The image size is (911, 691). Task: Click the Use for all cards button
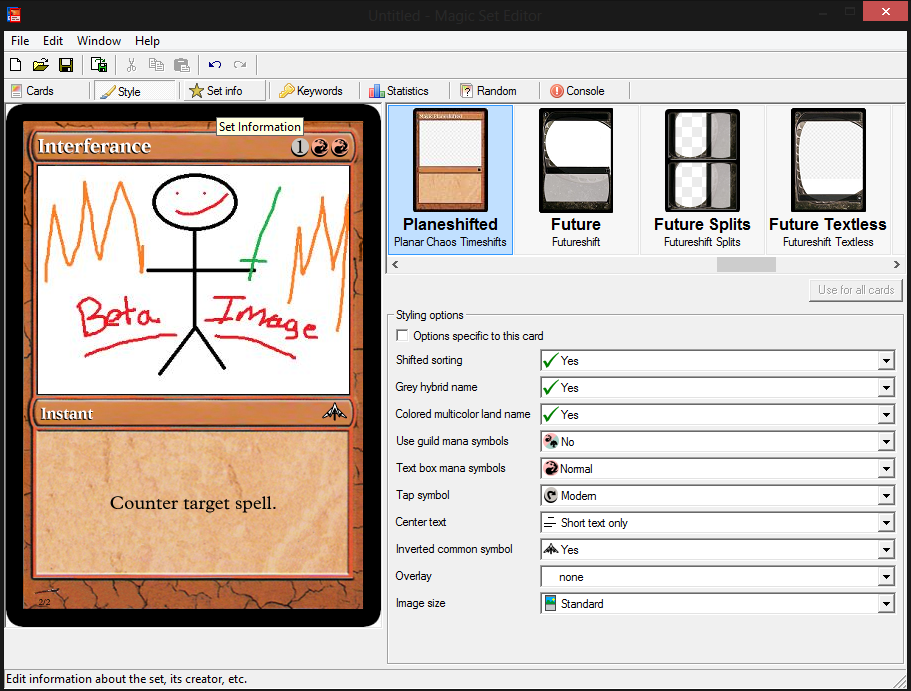point(856,290)
